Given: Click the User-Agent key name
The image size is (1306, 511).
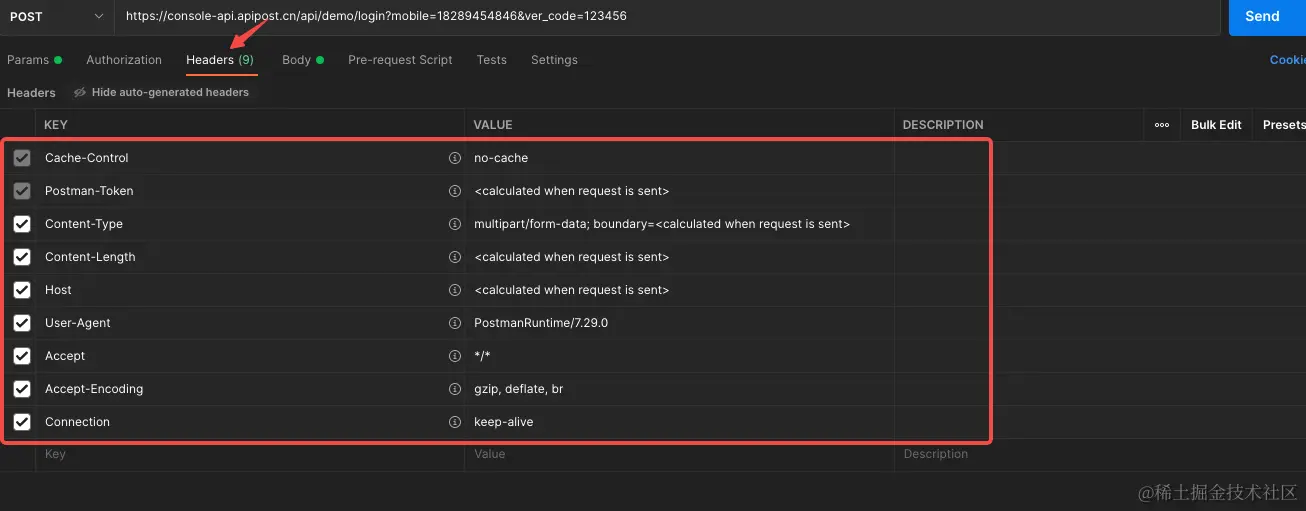Looking at the screenshot, I should point(78,323).
